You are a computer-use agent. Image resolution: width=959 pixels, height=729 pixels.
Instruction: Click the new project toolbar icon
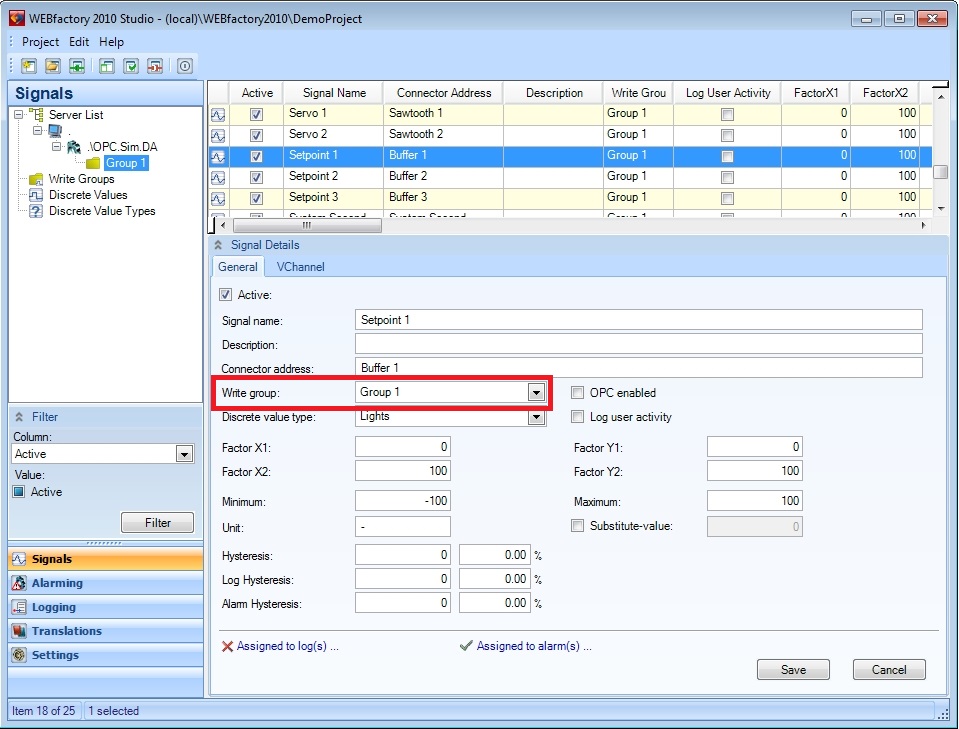click(x=28, y=66)
